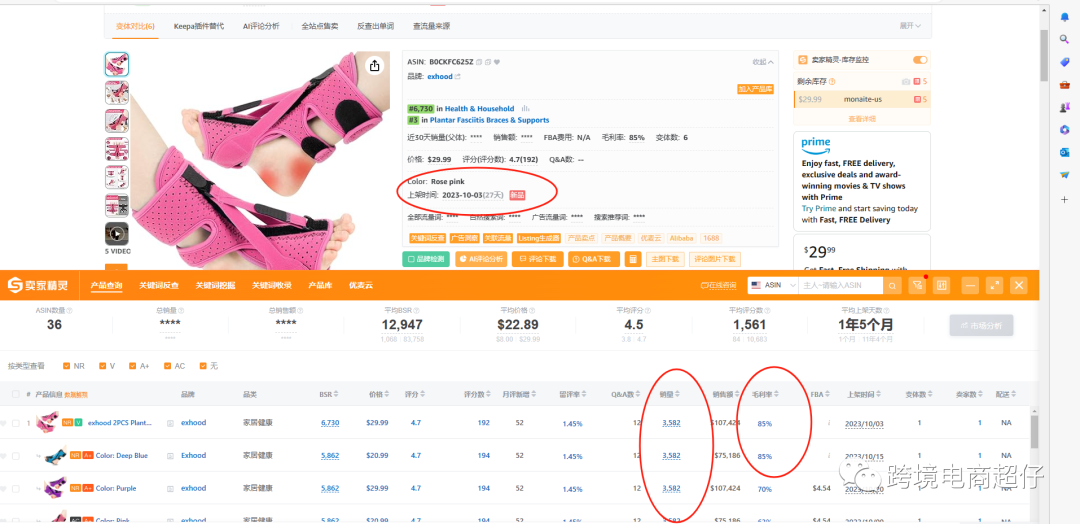
Task: Click the 评论下载 button
Action: pos(537,259)
